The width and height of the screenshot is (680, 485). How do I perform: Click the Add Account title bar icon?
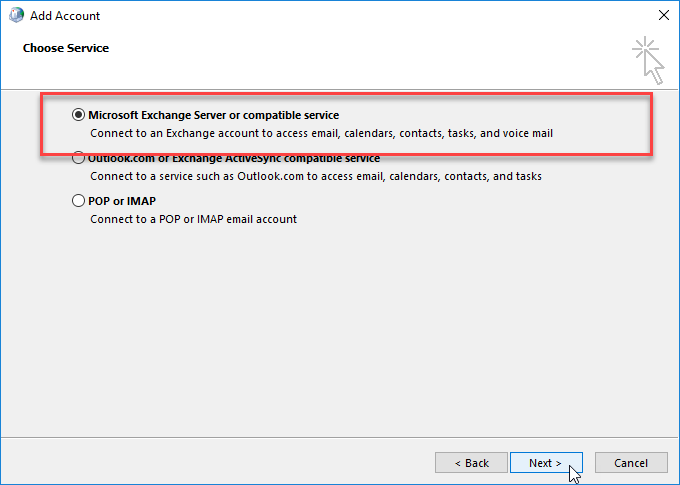[16, 15]
